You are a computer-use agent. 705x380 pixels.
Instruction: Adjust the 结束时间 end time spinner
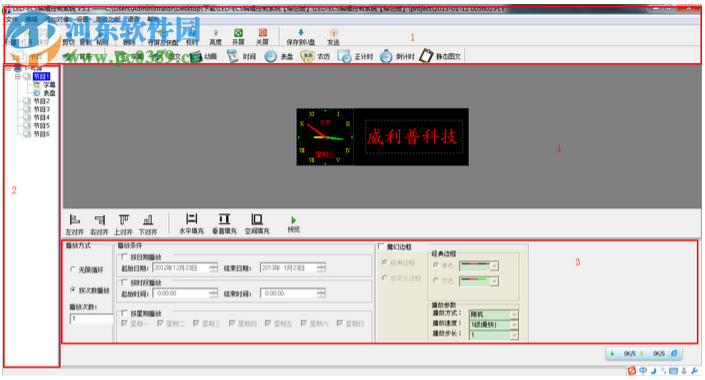pyautogui.click(x=321, y=293)
